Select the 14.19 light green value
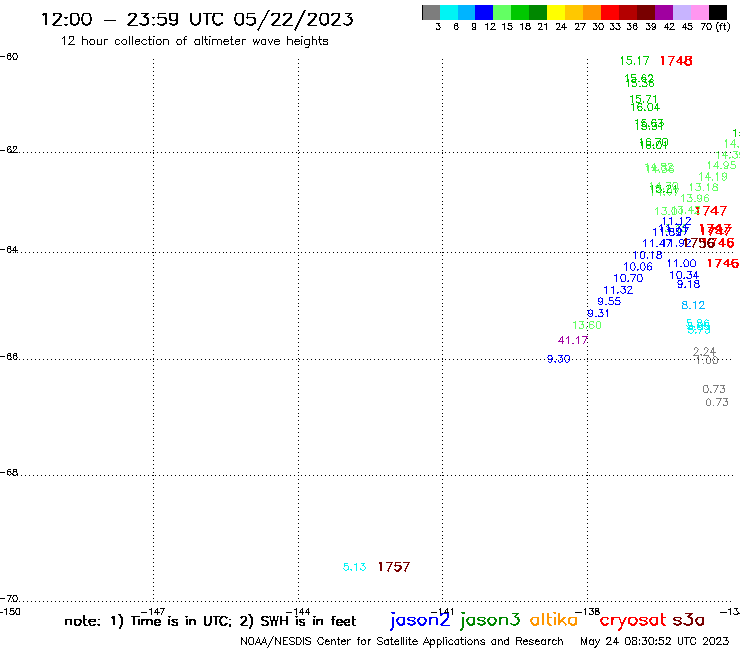This screenshot has width=740, height=650. click(x=713, y=177)
